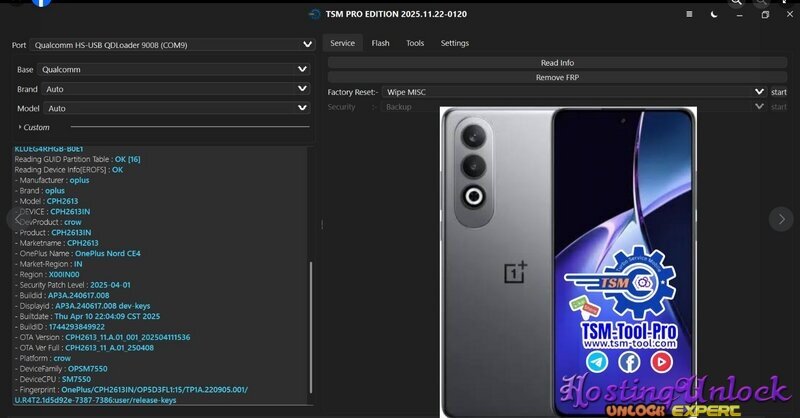Switch to the Tools tab
The height and width of the screenshot is (418, 800).
[415, 43]
